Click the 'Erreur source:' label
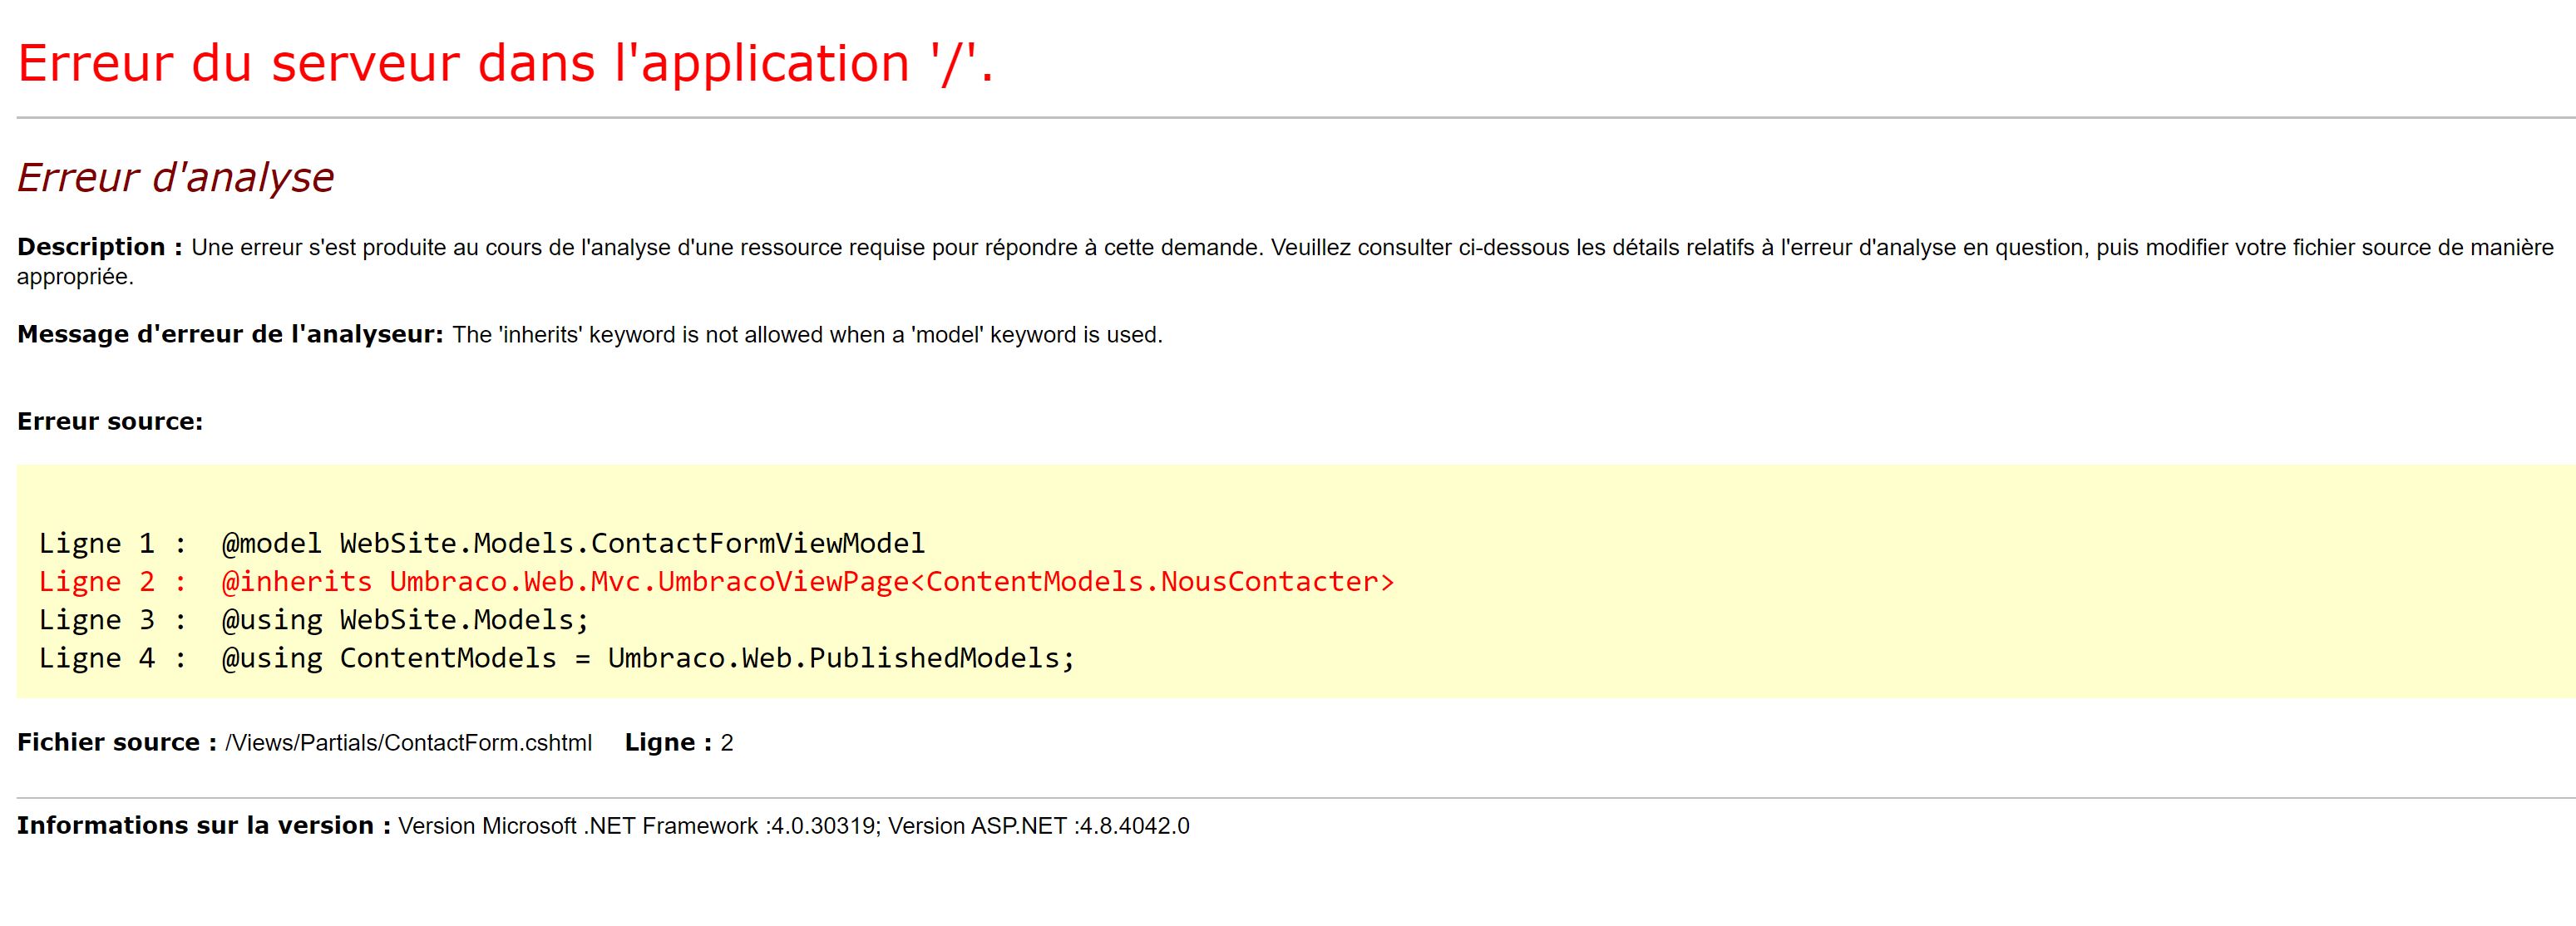The height and width of the screenshot is (926, 2576). pos(110,422)
